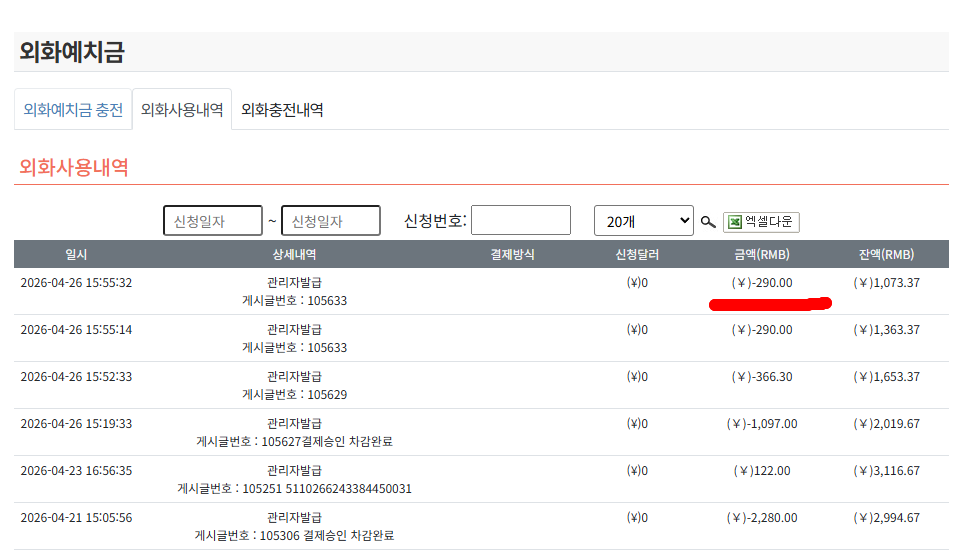Open the 외화충전내역 tab

click(282, 110)
